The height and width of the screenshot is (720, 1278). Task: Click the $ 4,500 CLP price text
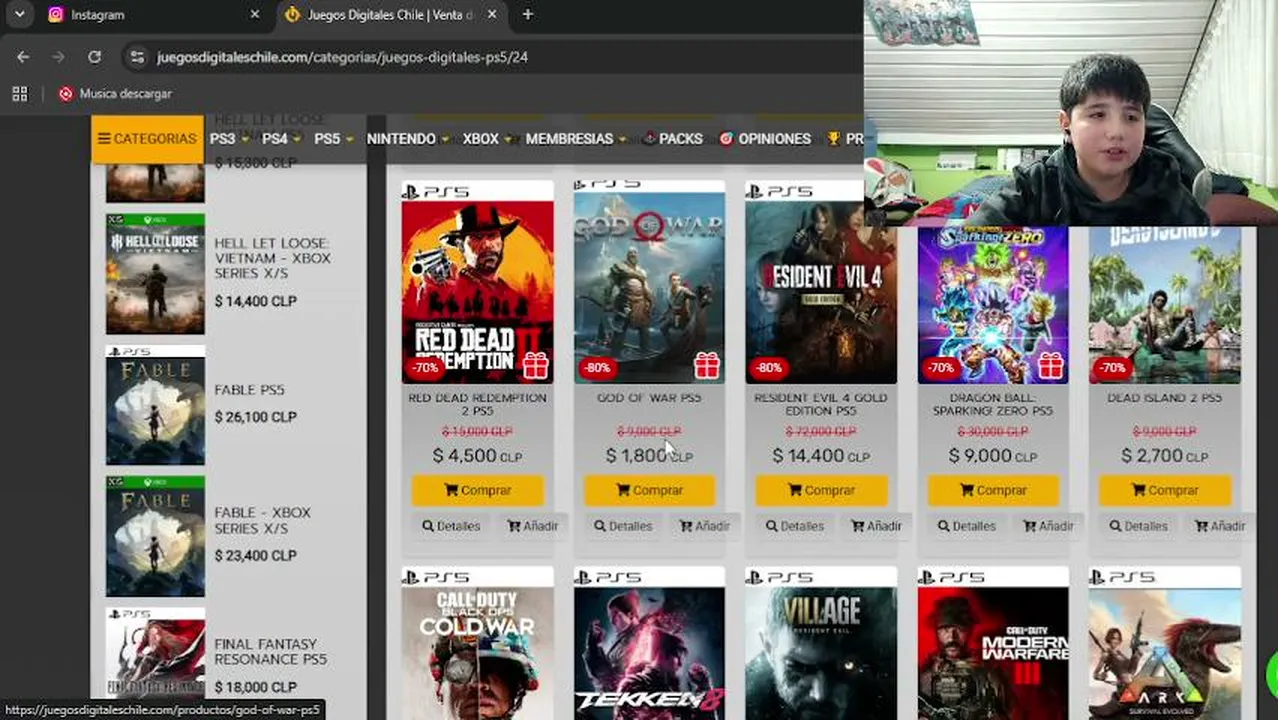(477, 456)
